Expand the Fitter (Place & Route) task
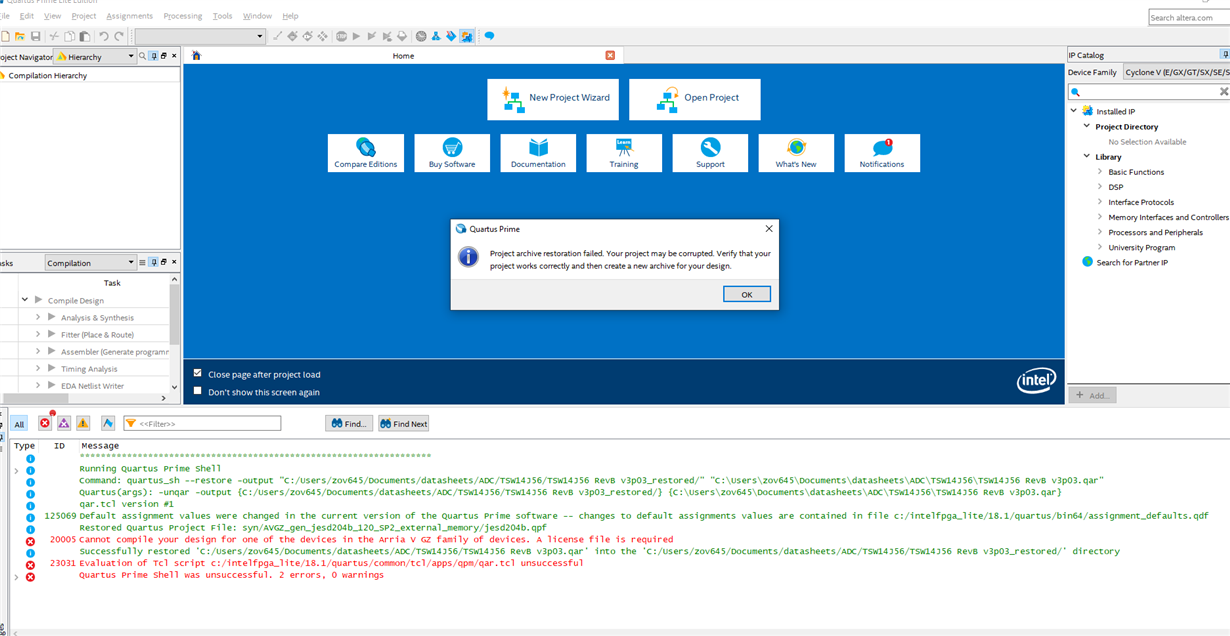Viewport: 1230px width, 636px height. (x=38, y=334)
